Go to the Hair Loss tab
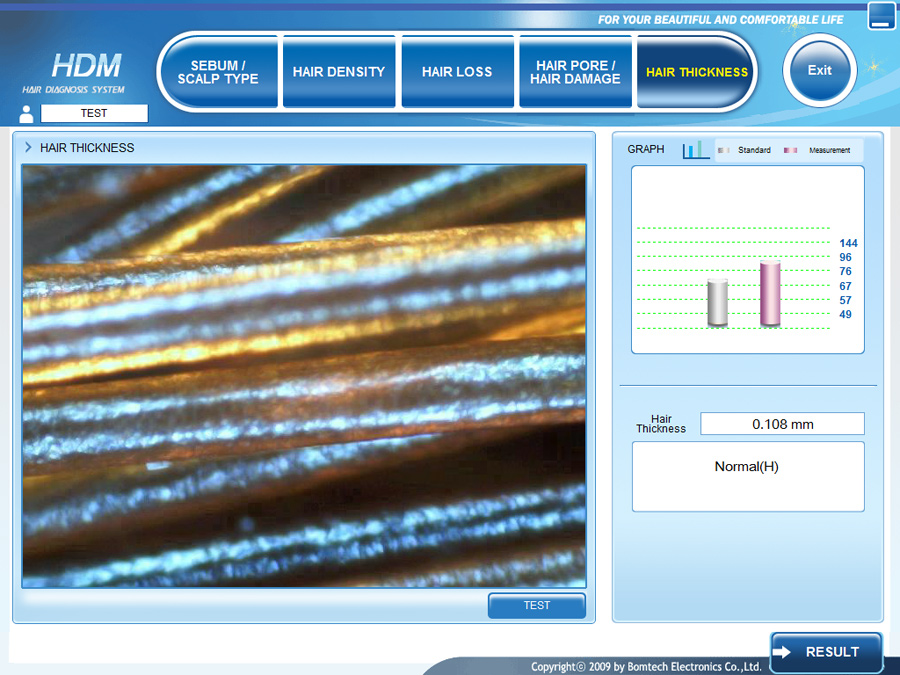900x675 pixels. coord(456,72)
